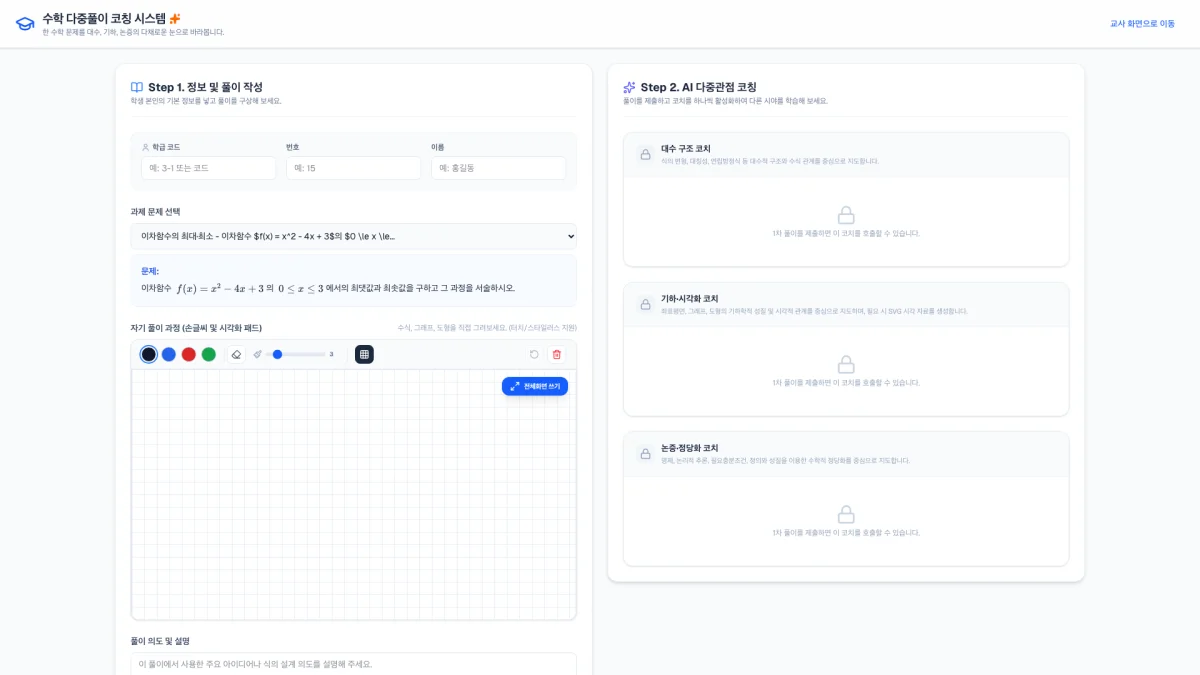Click the large lock in 논증·정당화 코치 card
Viewport: 1200px width, 675px height.
pos(846,514)
